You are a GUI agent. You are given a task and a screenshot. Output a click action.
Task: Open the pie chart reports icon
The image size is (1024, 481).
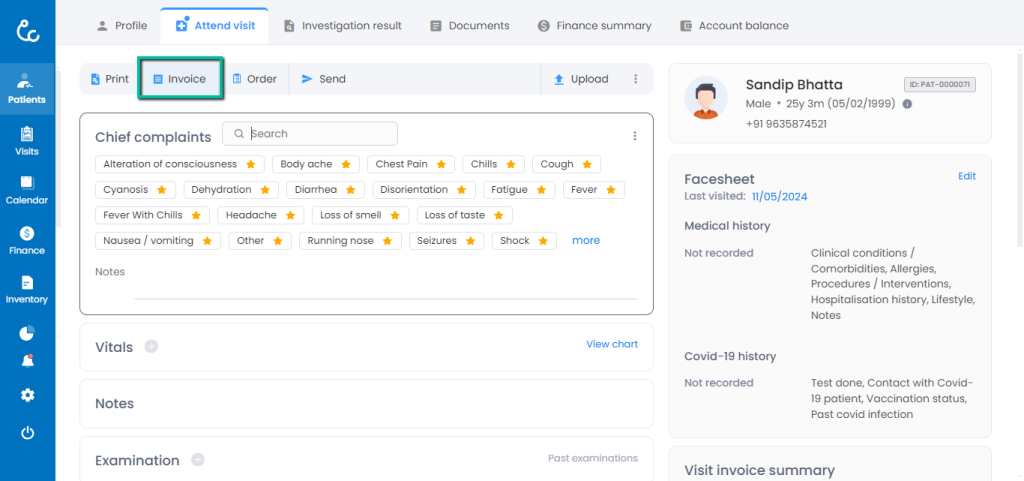point(27,332)
